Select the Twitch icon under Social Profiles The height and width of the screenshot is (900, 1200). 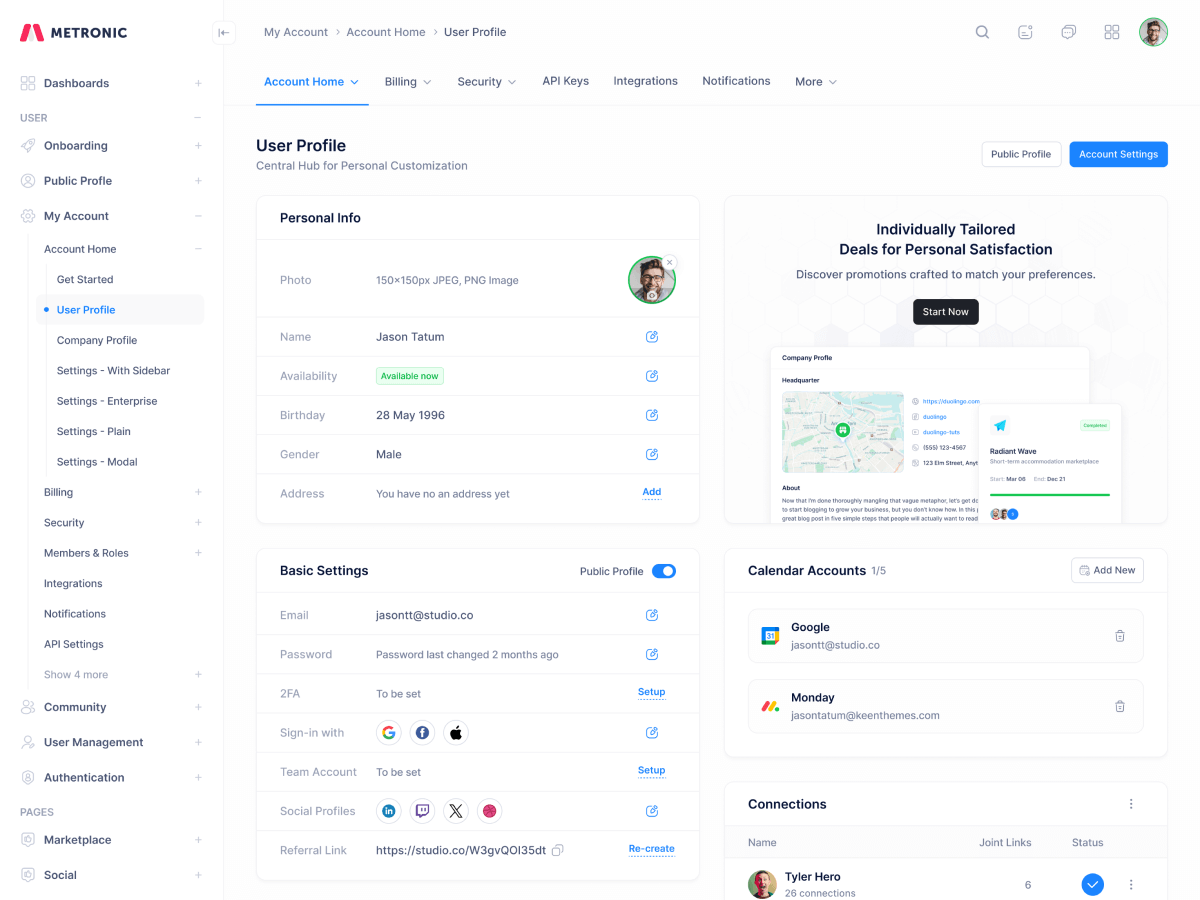(x=422, y=811)
